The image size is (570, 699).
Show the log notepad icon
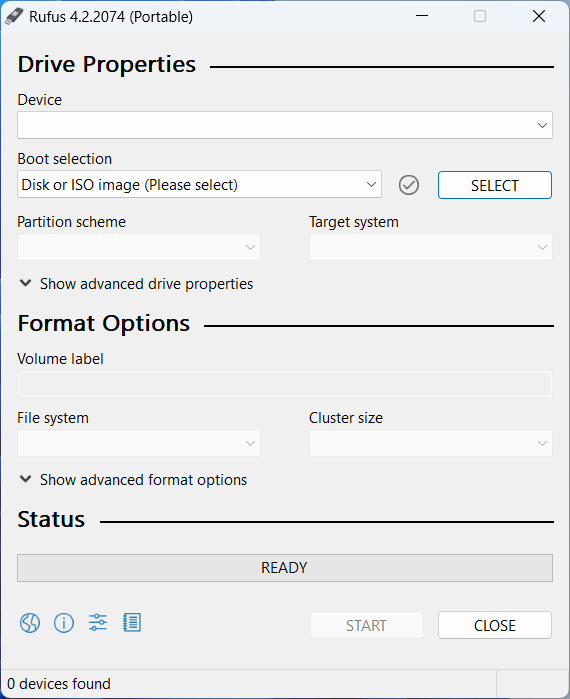click(x=132, y=623)
